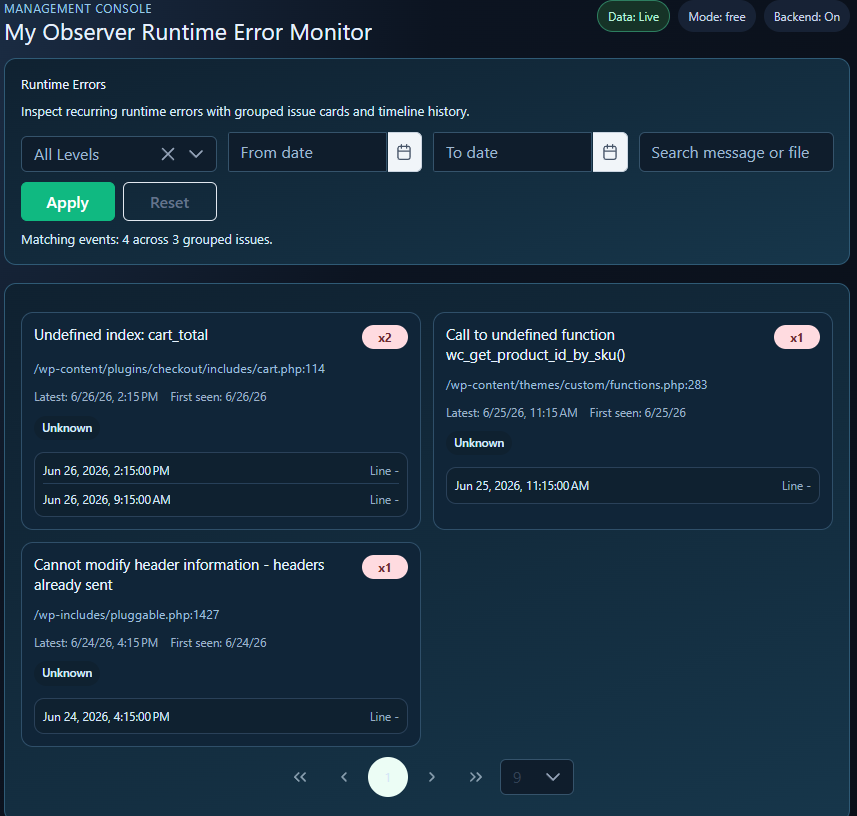Expand the All Levels dropdown chevron
857x816 pixels.
[x=196, y=154]
